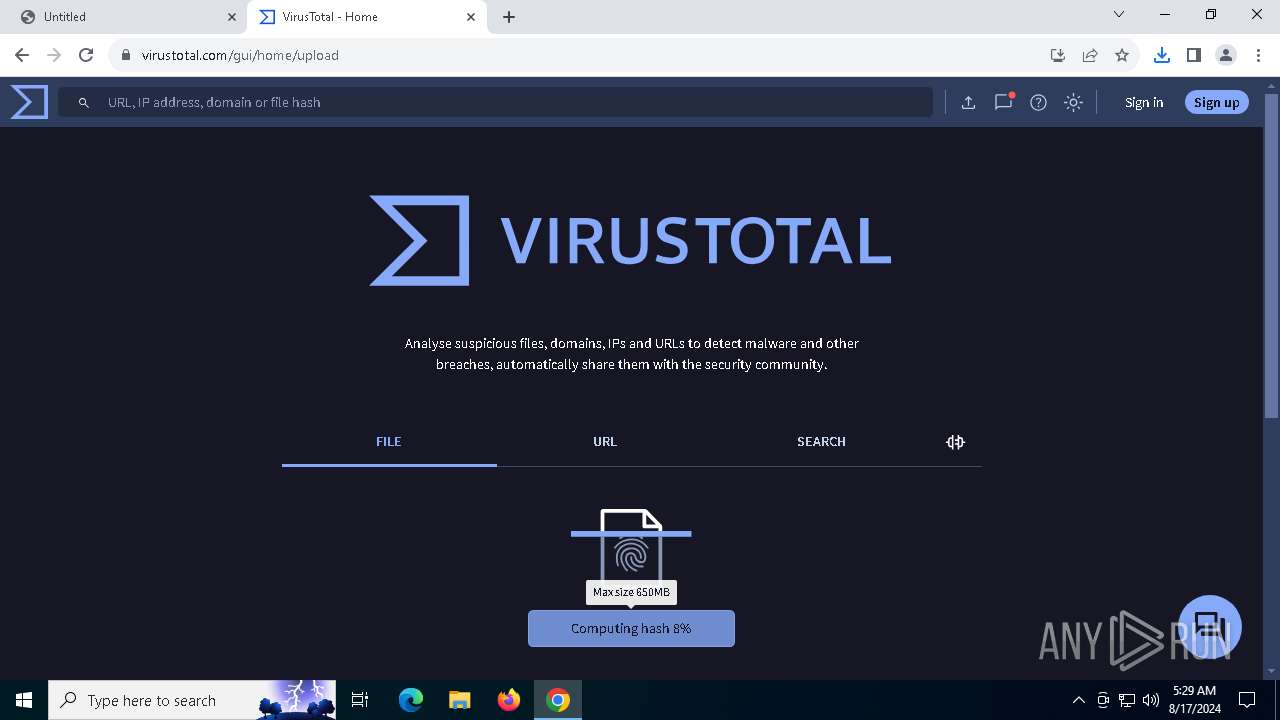This screenshot has width=1280, height=720.
Task: Open Chrome profile avatar icon
Action: pos(1226,55)
